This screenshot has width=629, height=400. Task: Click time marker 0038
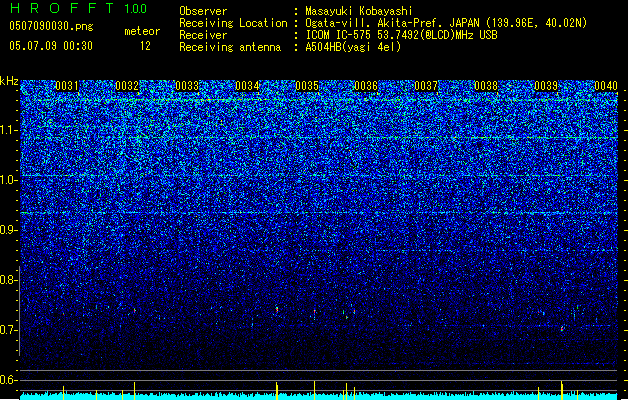(x=486, y=86)
